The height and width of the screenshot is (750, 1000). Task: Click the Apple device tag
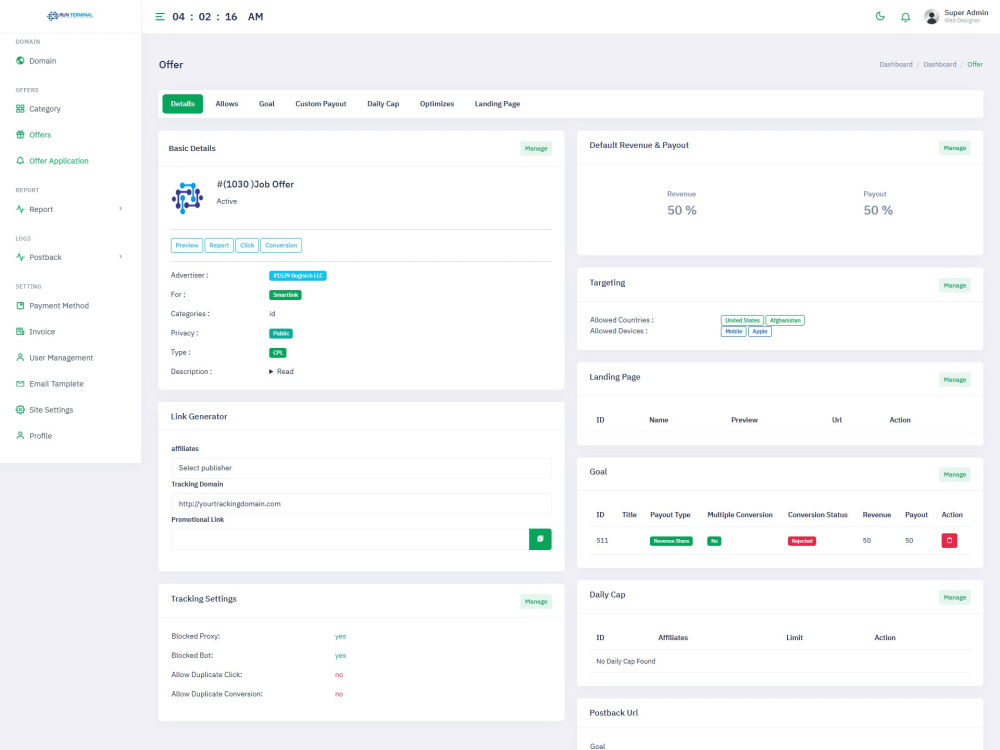point(760,332)
